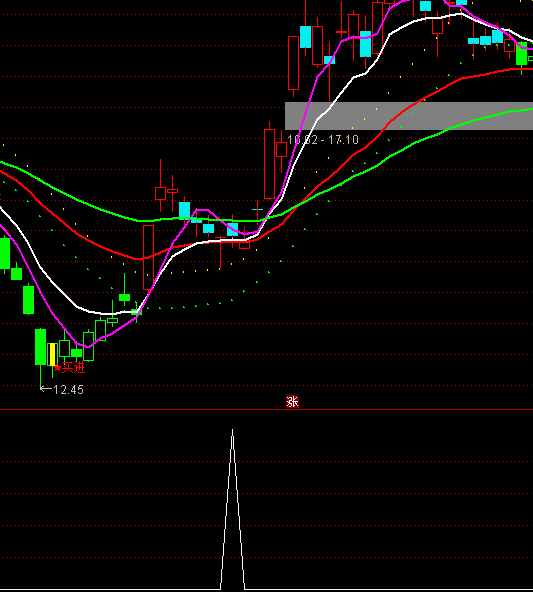The width and height of the screenshot is (533, 592).
Task: Select the tall red hollow candle crossing the red line
Action: click(x=148, y=257)
